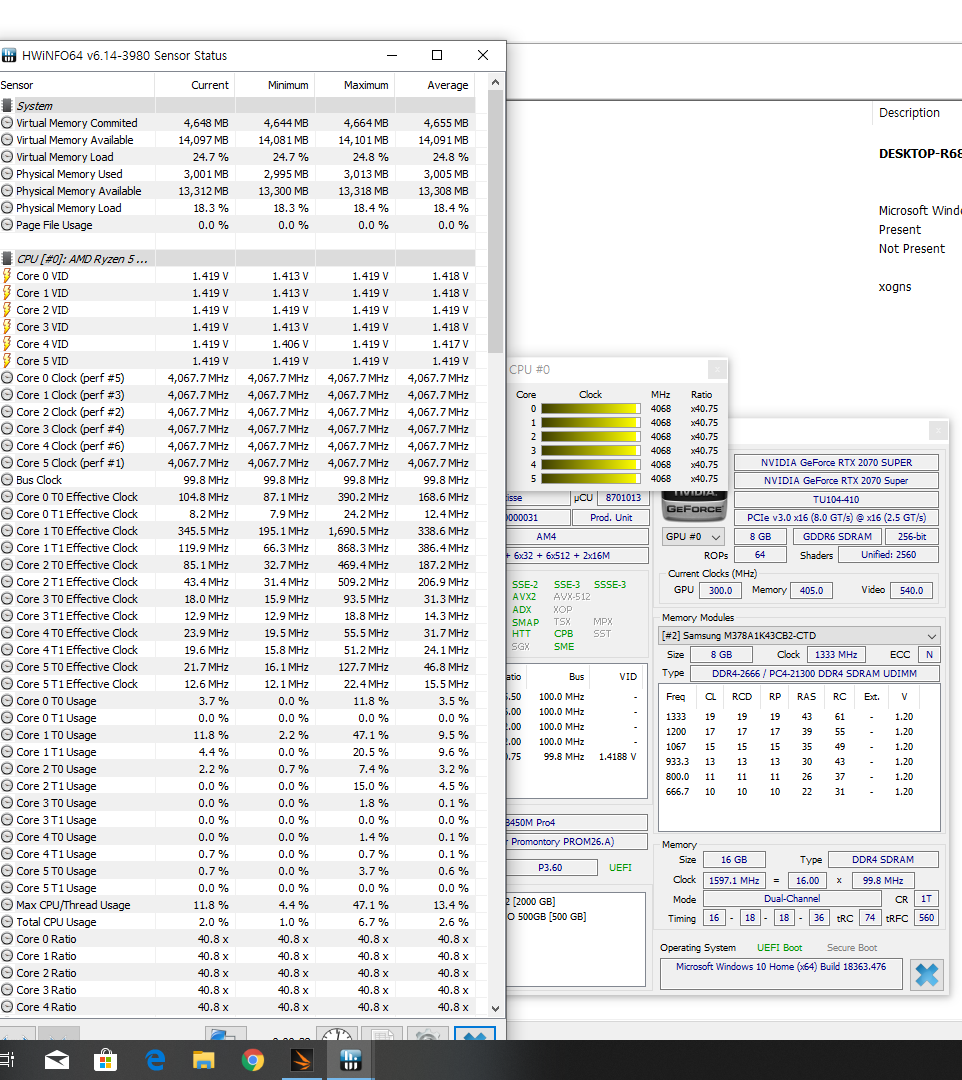Click the HWiNFO icon on the taskbar
Viewport: 962px width, 1080px height.
pos(351,1060)
